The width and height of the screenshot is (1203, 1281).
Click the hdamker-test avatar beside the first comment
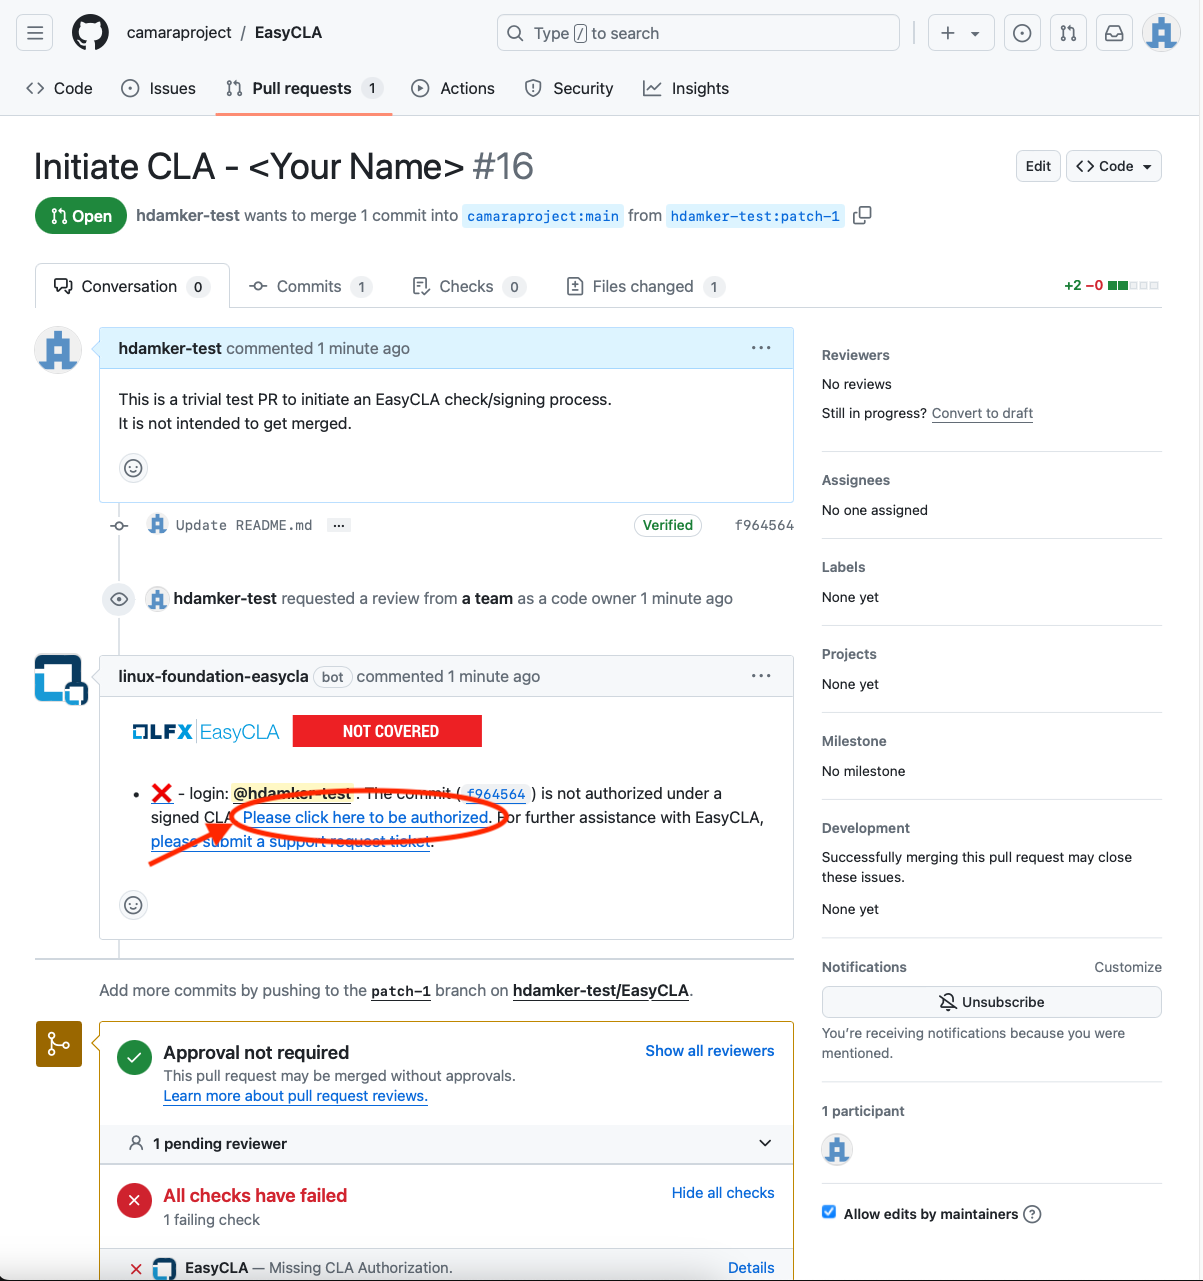pos(58,351)
